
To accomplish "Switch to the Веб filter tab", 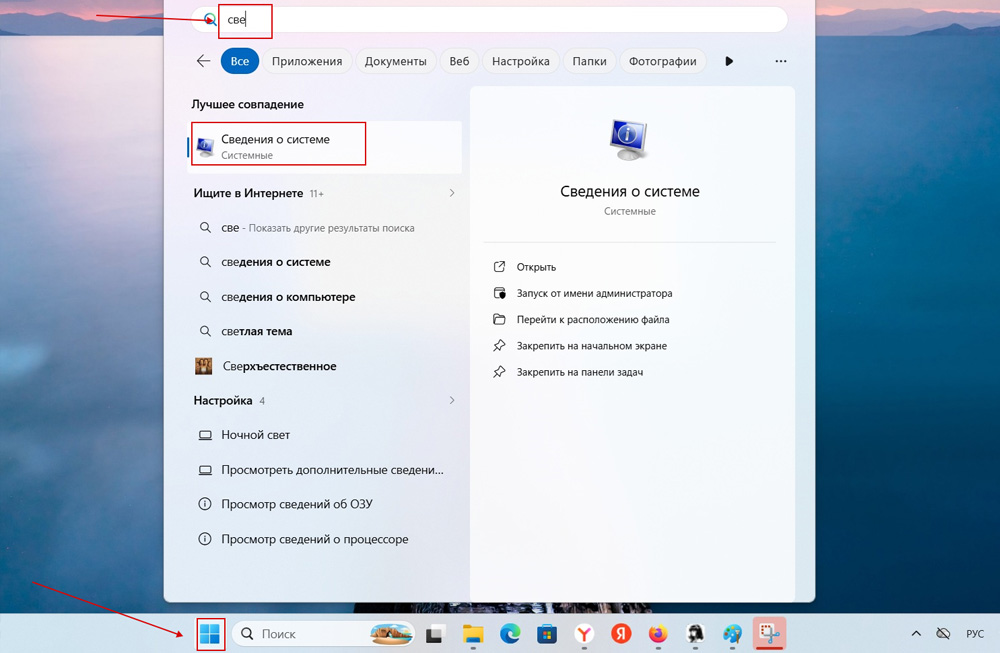I will tap(459, 61).
